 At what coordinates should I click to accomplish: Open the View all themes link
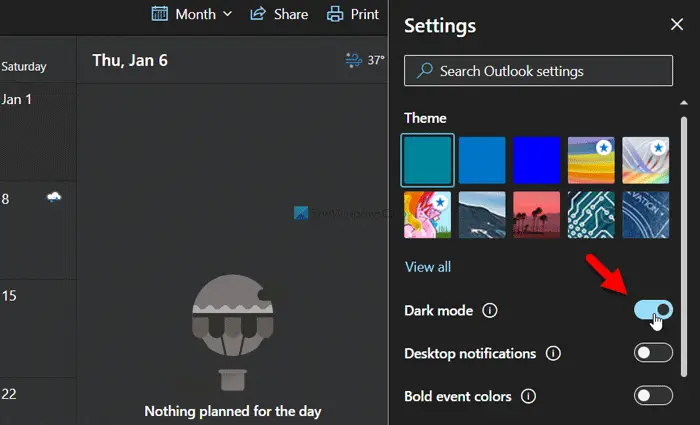coord(428,267)
